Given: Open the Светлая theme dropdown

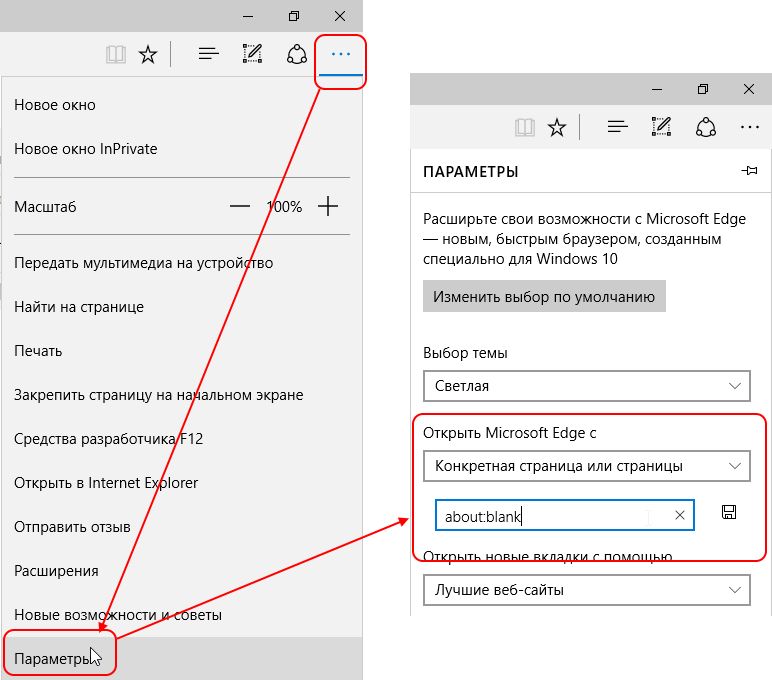Looking at the screenshot, I should tap(586, 386).
